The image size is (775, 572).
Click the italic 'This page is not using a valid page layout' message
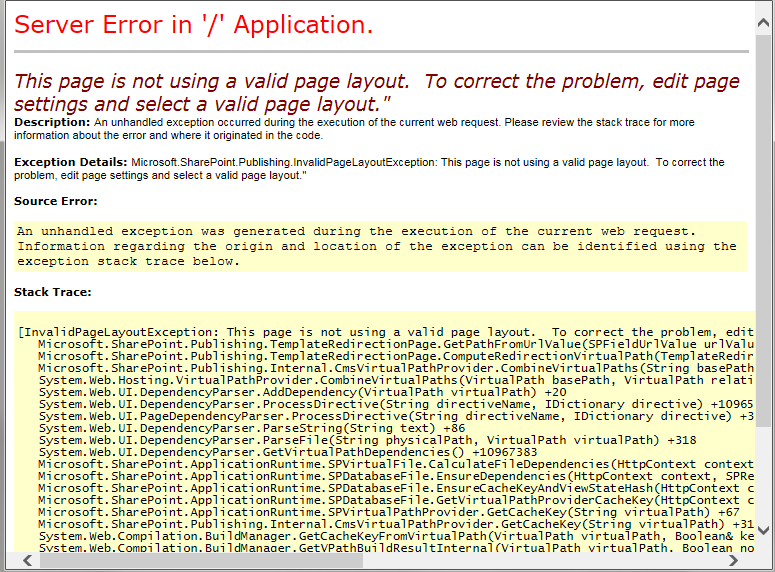click(x=377, y=92)
